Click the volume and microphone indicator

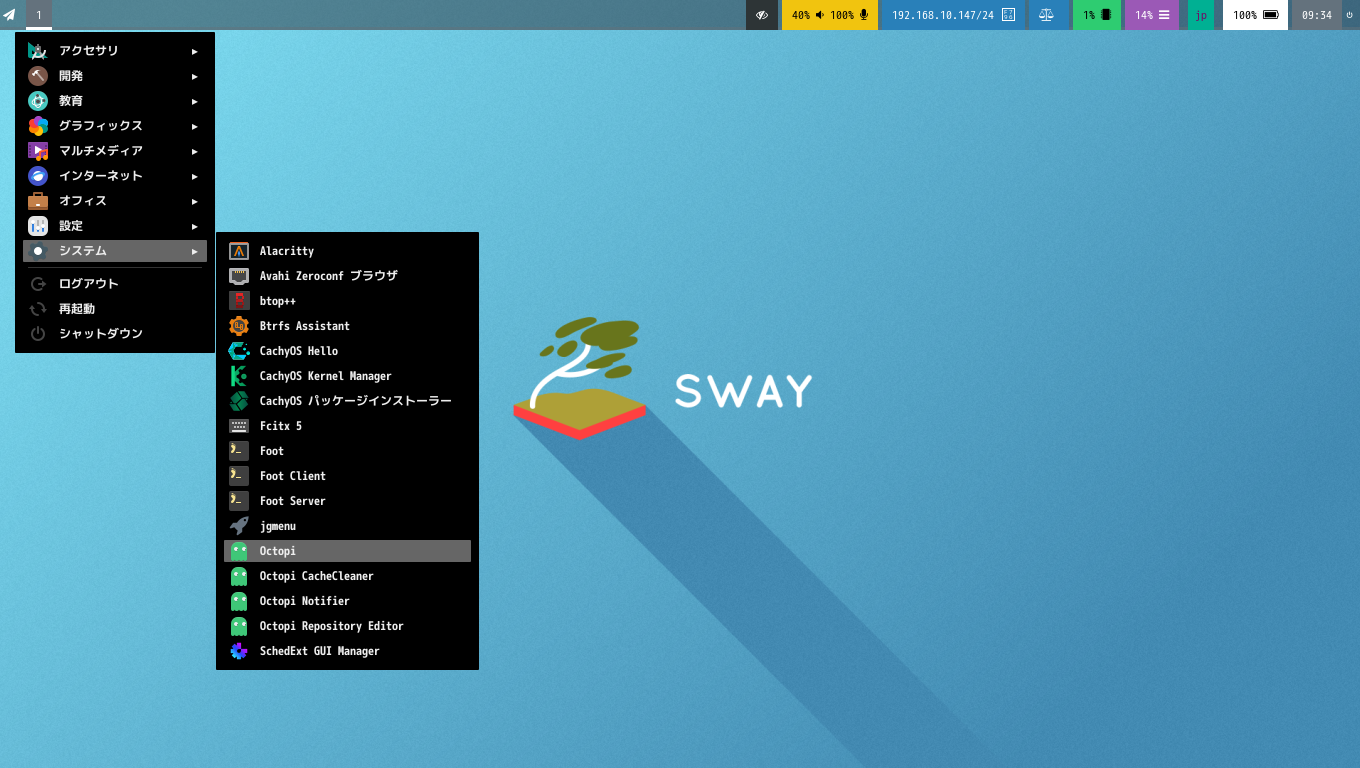coord(830,15)
